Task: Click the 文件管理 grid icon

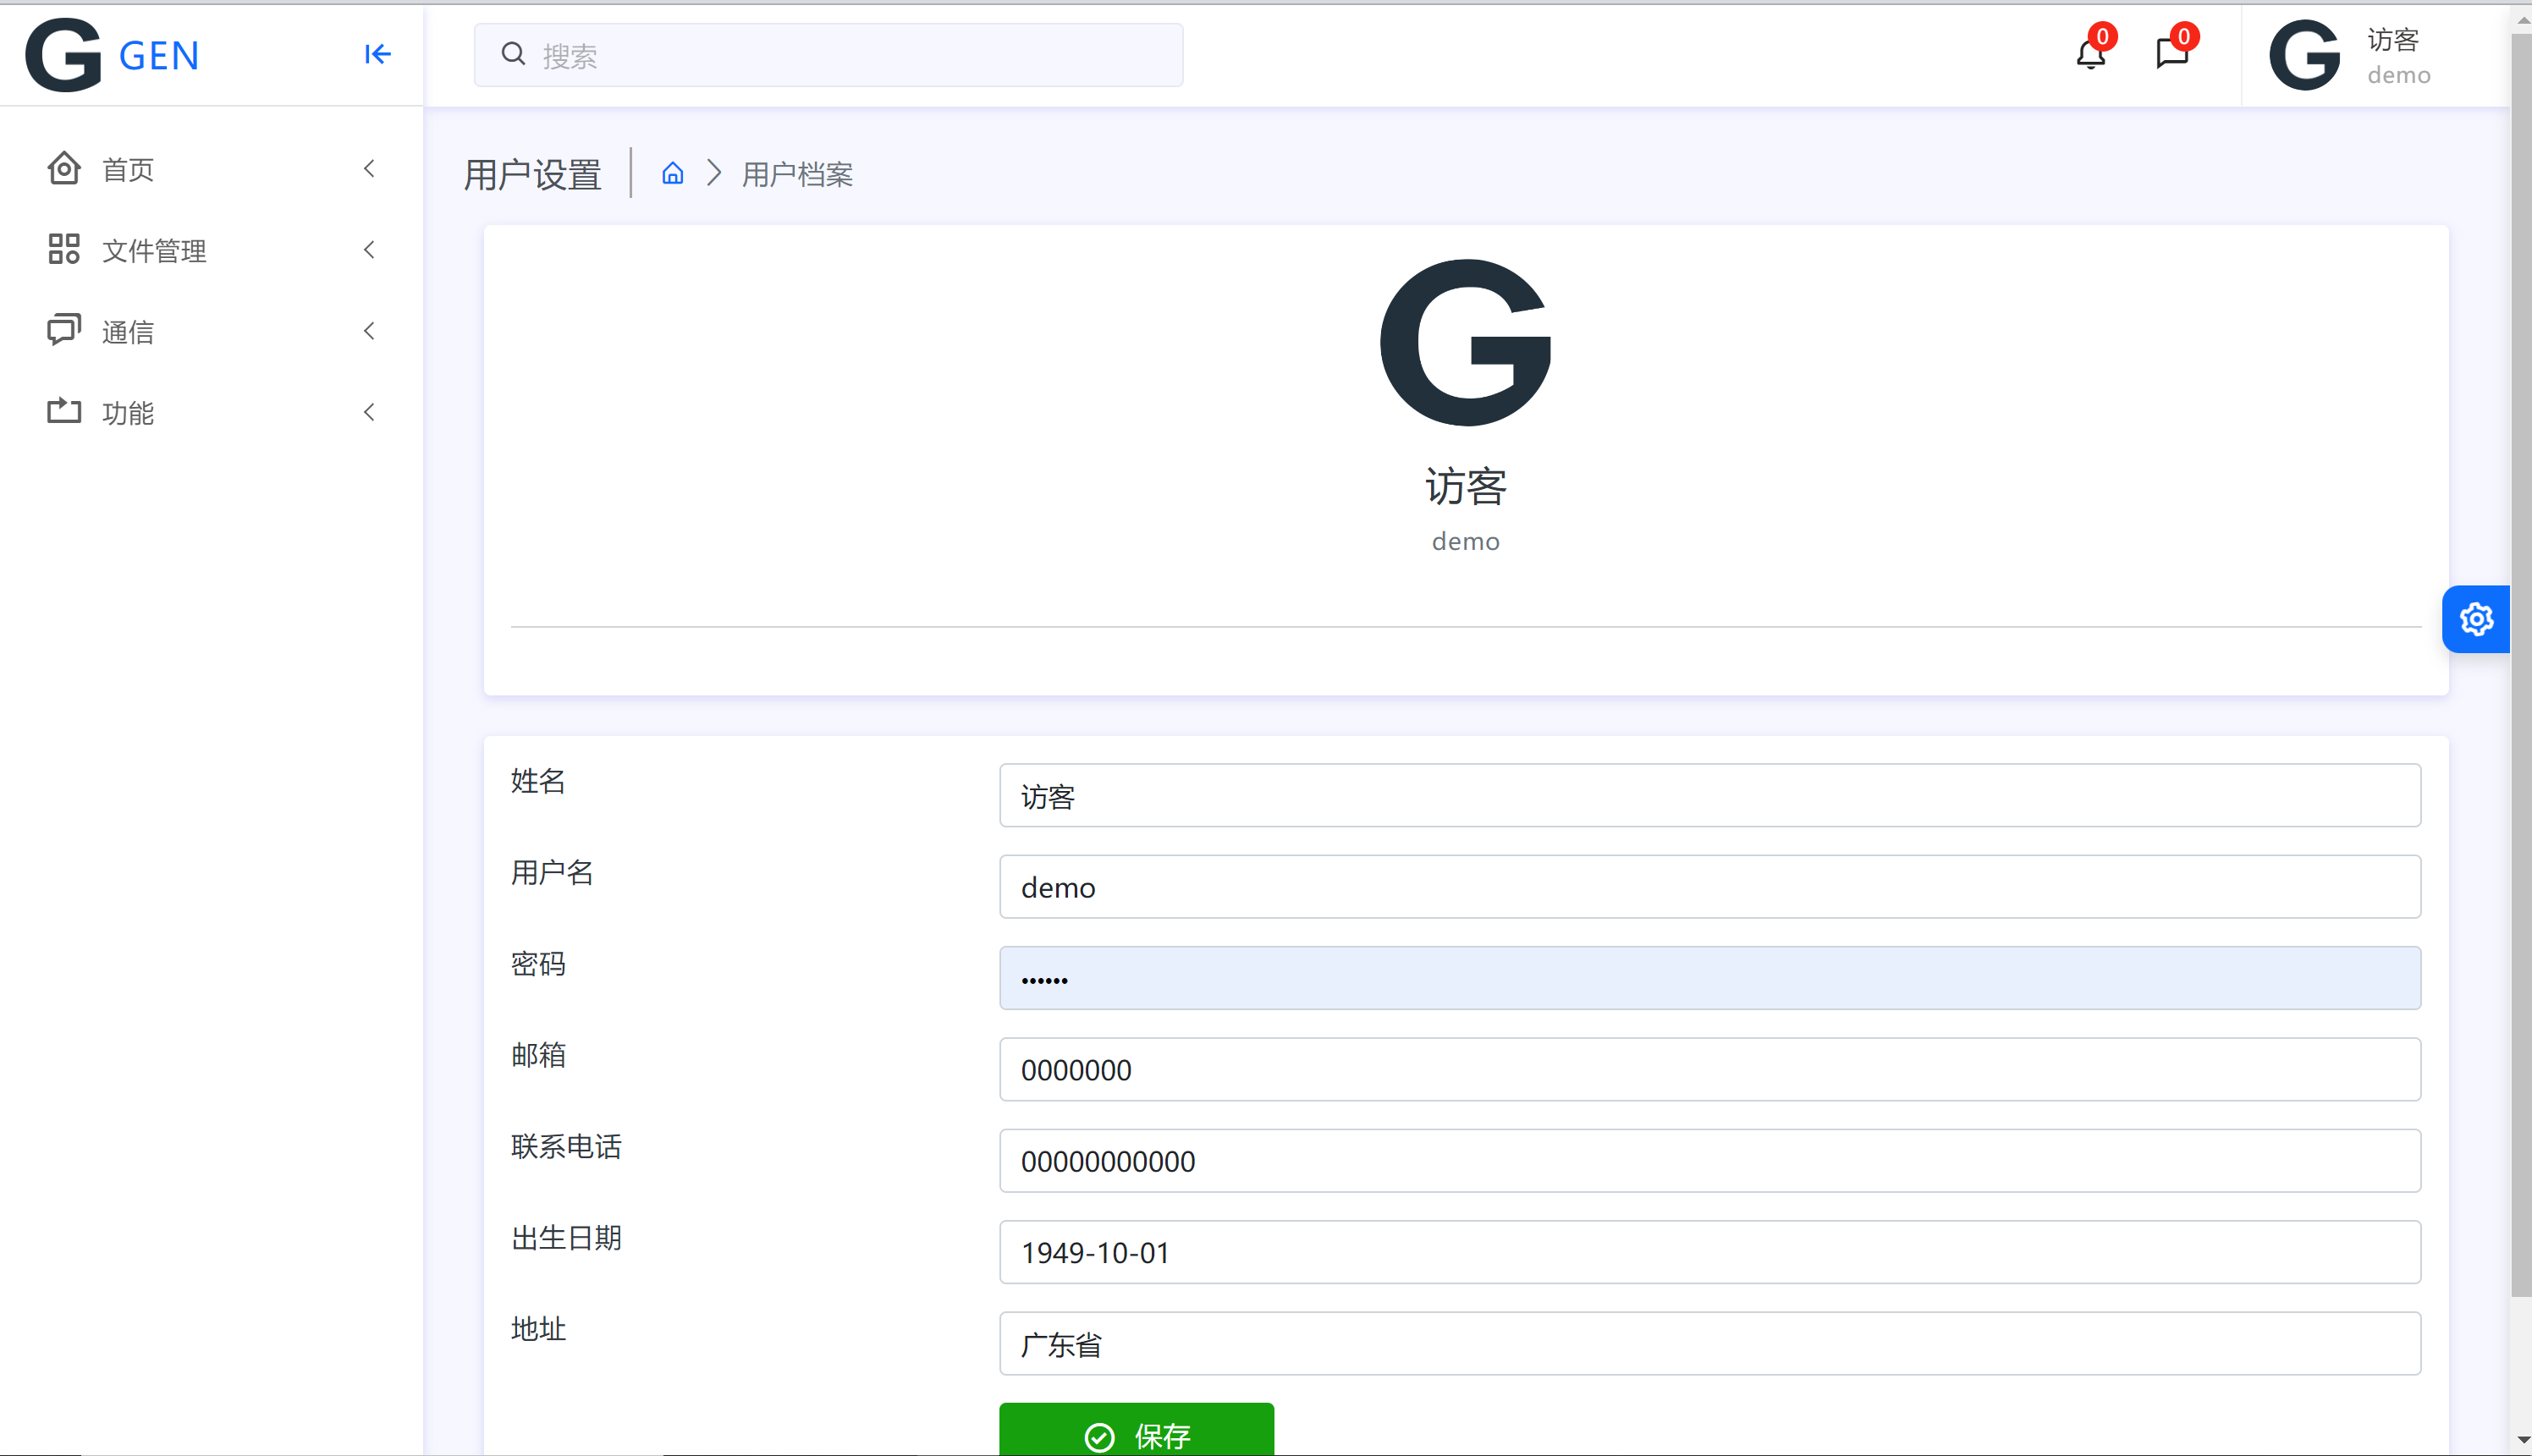Action: pyautogui.click(x=64, y=249)
